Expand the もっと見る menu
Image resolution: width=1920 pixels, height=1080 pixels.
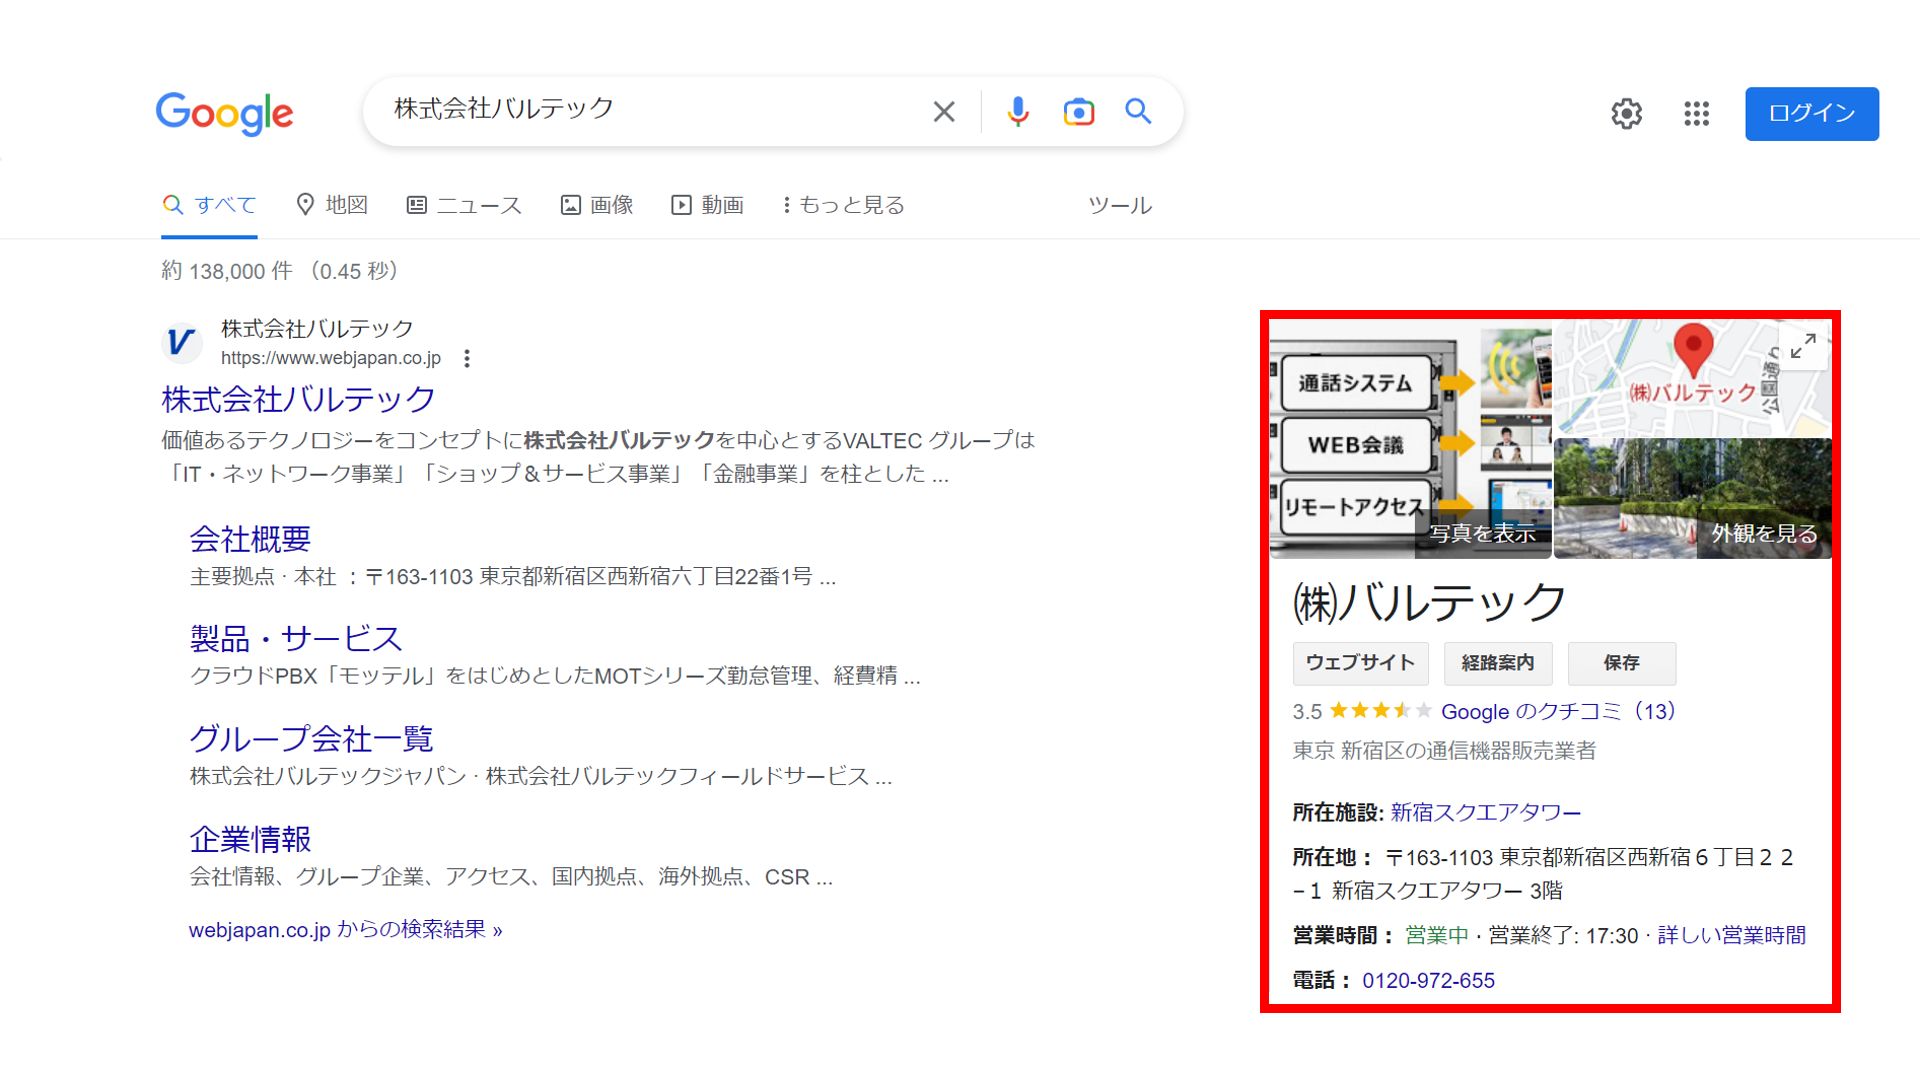pyautogui.click(x=843, y=205)
